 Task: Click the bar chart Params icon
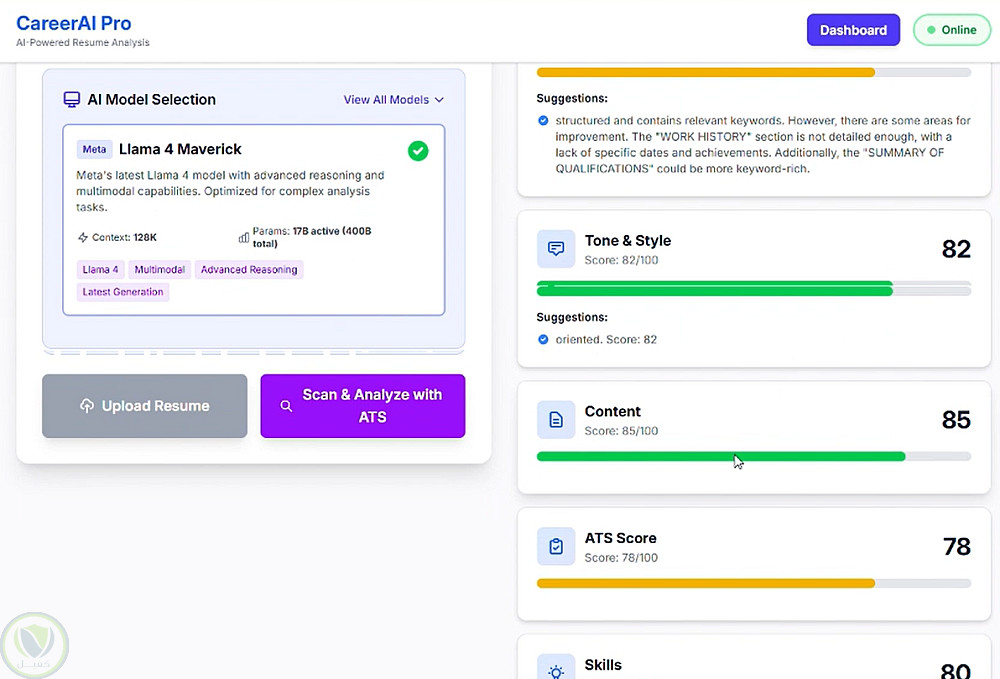244,238
